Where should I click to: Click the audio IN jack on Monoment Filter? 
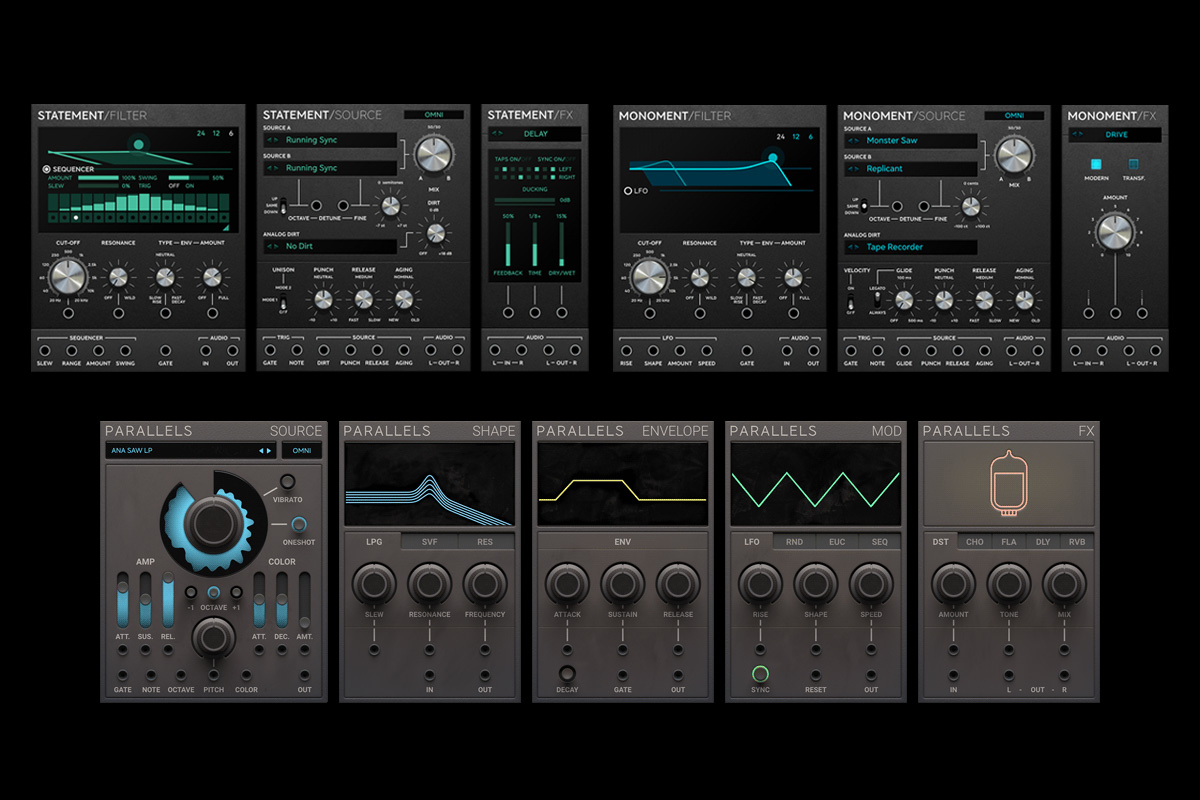(786, 351)
